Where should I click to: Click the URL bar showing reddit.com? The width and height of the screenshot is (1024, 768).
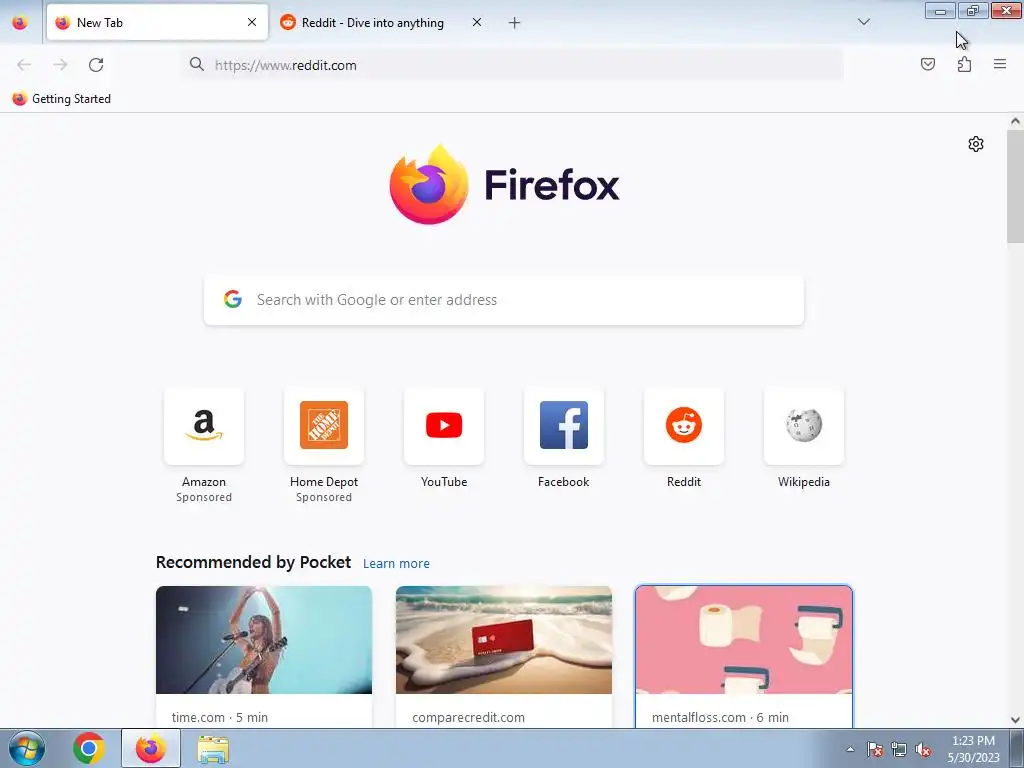coord(513,65)
